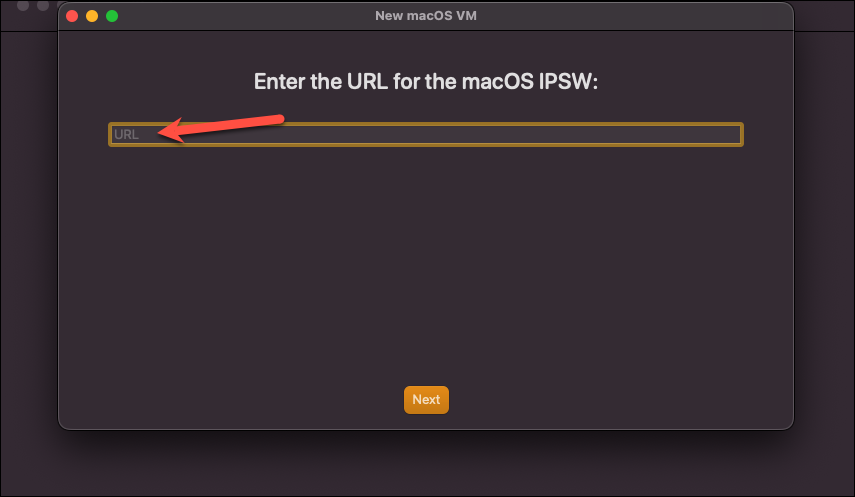Click the dark background window below the dialog

426,464
